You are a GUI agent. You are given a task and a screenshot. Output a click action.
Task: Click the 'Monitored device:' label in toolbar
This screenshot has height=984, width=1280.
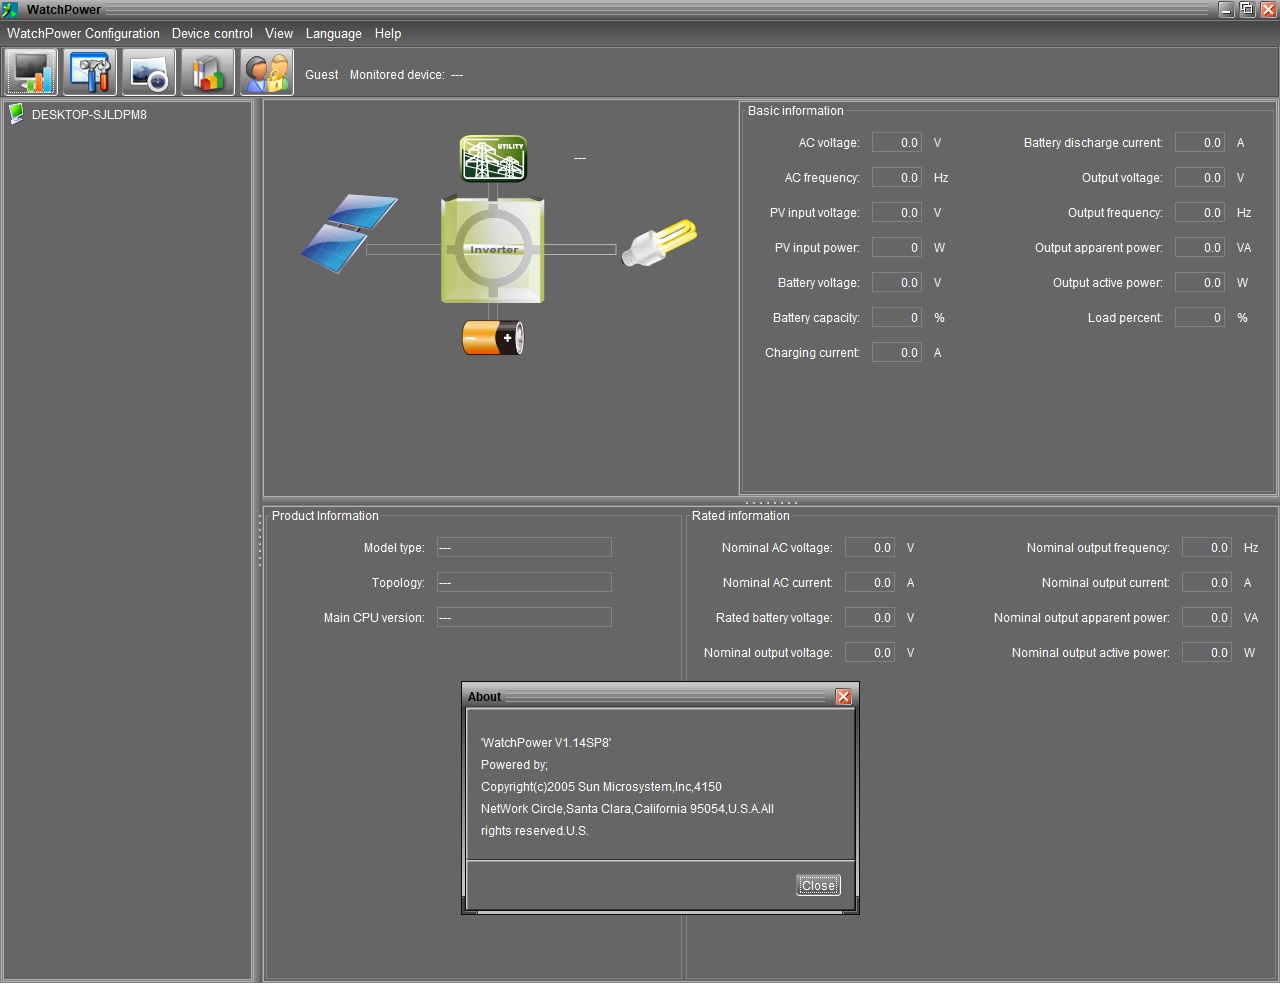397,75
